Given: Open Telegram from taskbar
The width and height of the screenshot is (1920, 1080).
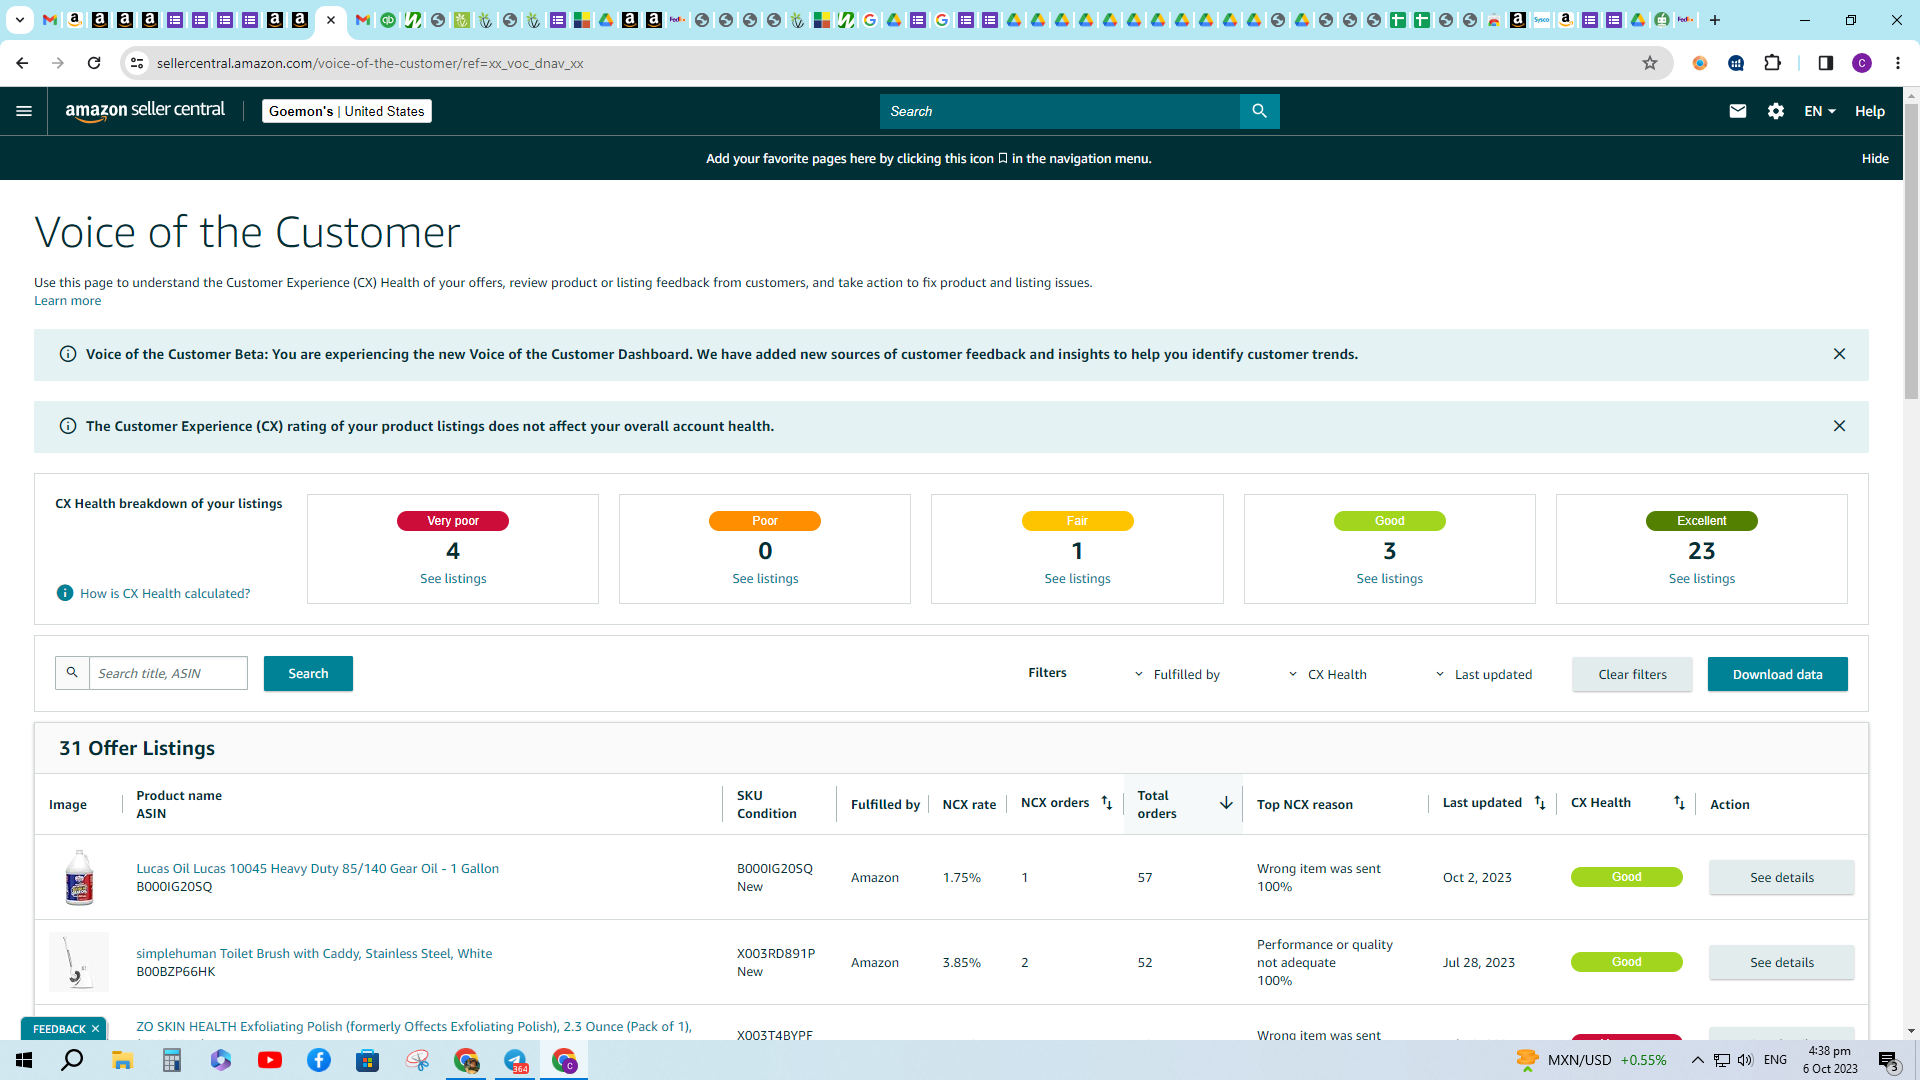Looking at the screenshot, I should 516,1060.
